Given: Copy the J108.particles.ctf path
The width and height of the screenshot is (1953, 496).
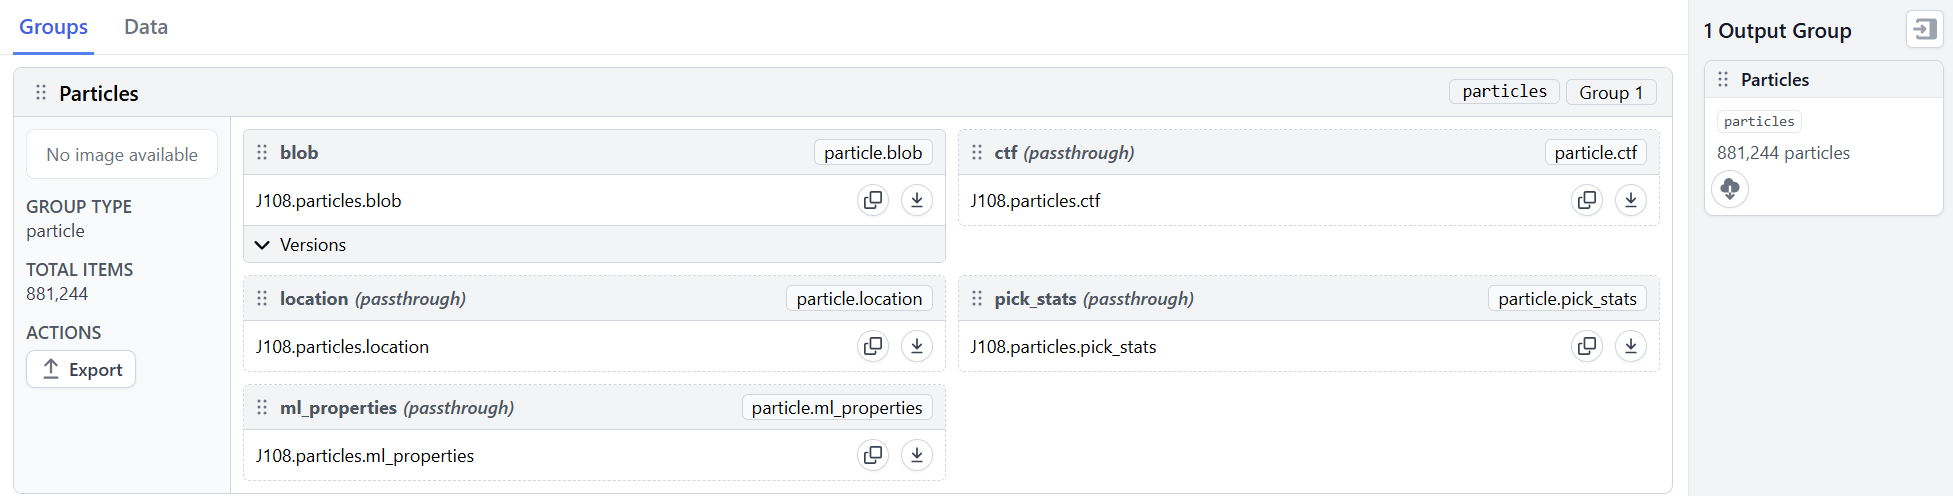Looking at the screenshot, I should pos(1587,200).
